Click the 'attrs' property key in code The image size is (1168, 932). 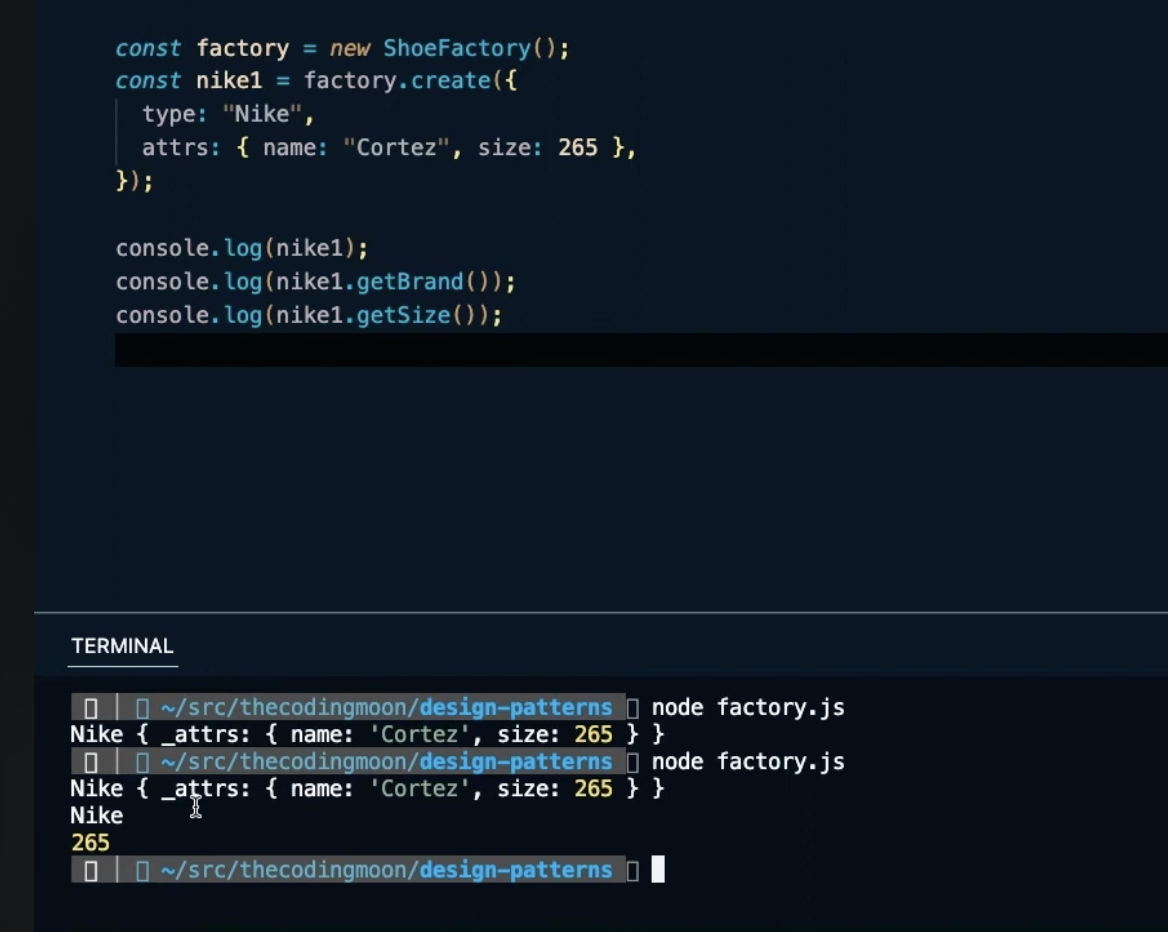[176, 148]
